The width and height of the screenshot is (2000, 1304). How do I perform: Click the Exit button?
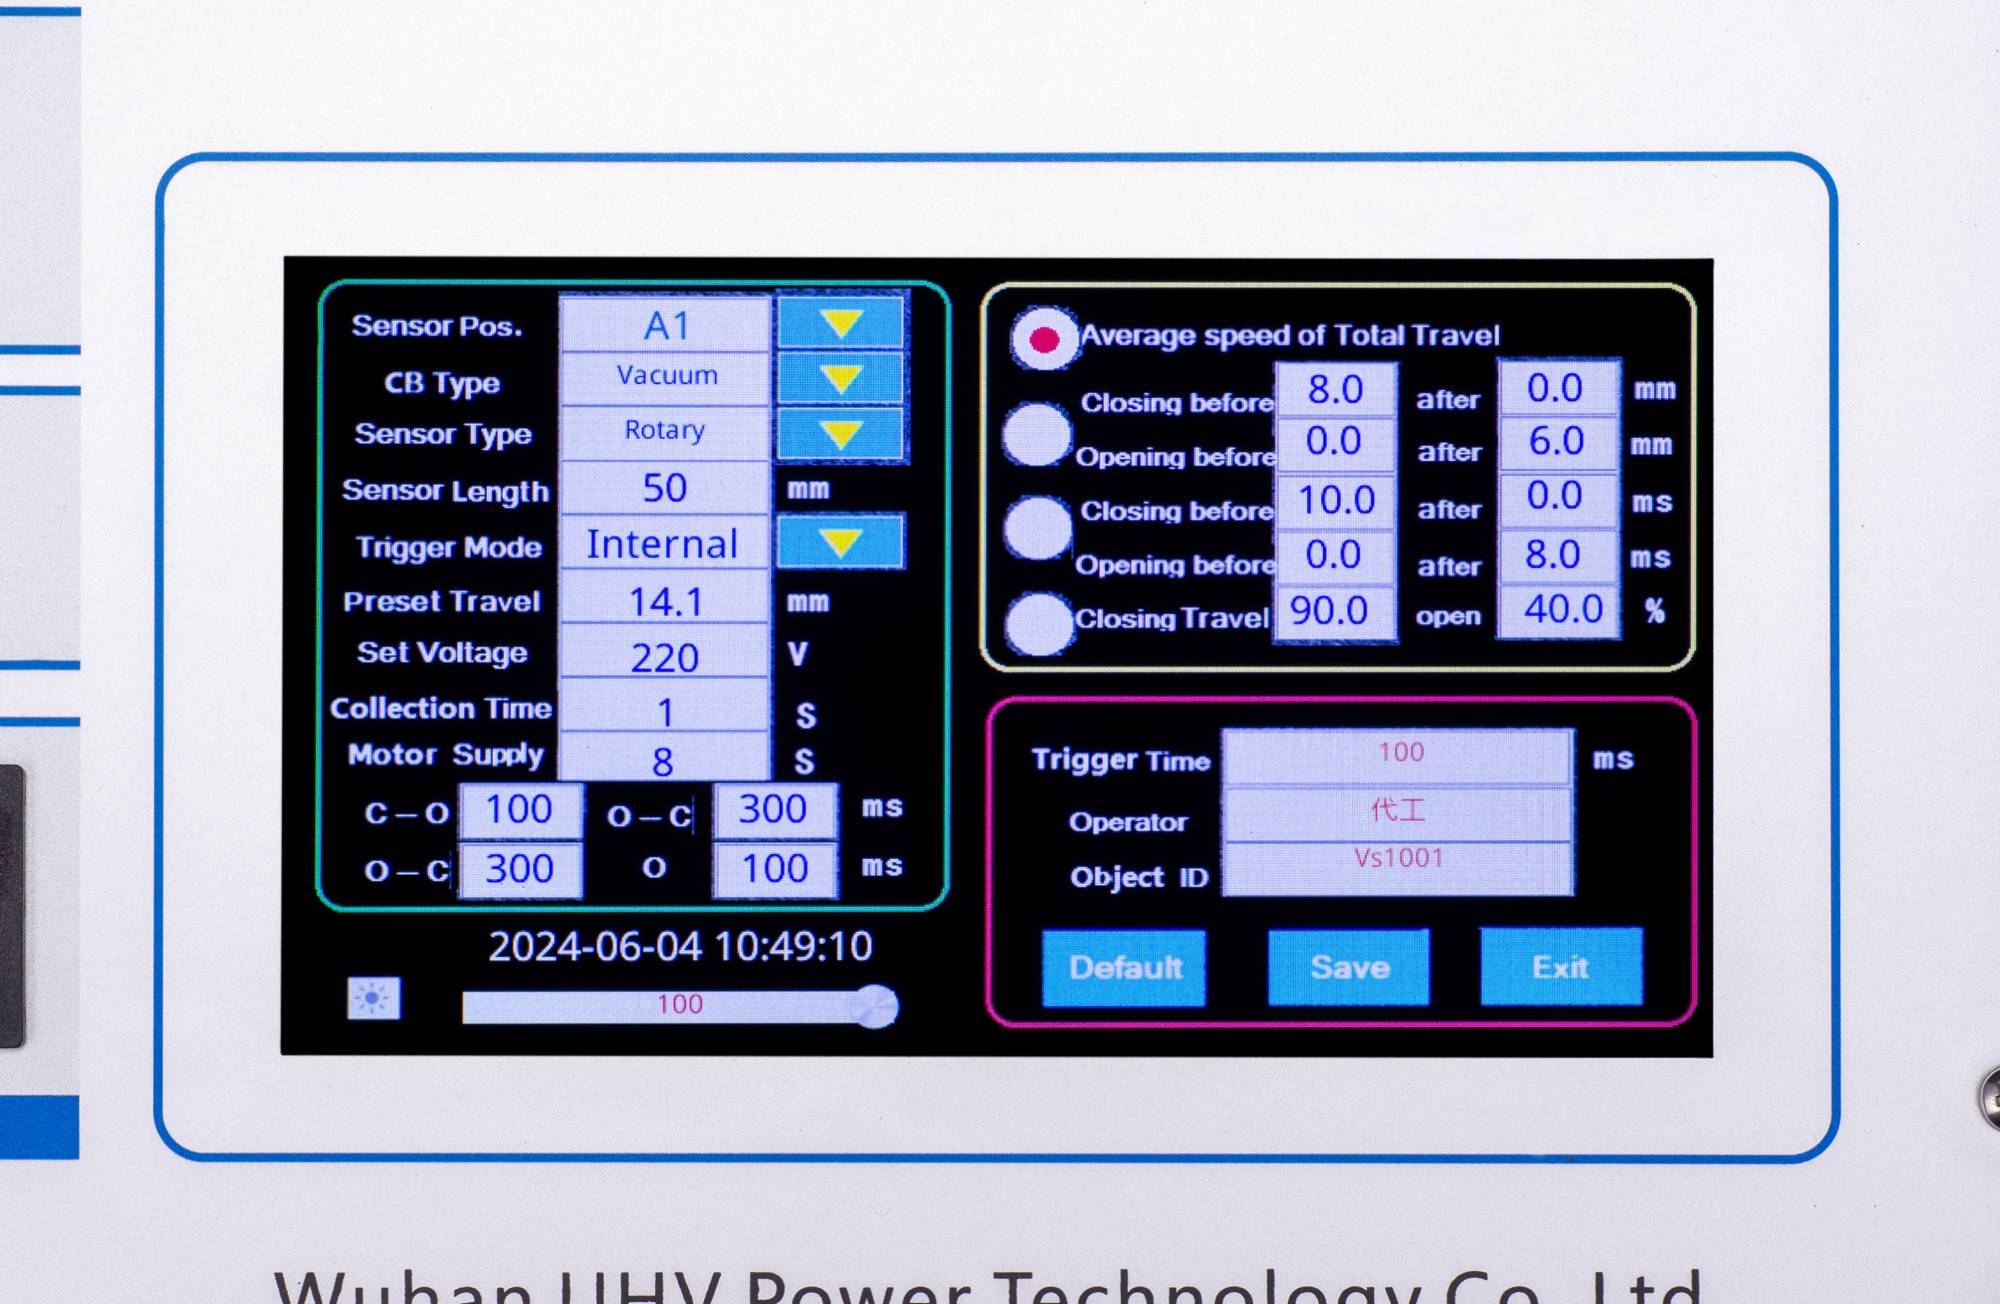click(x=1561, y=966)
